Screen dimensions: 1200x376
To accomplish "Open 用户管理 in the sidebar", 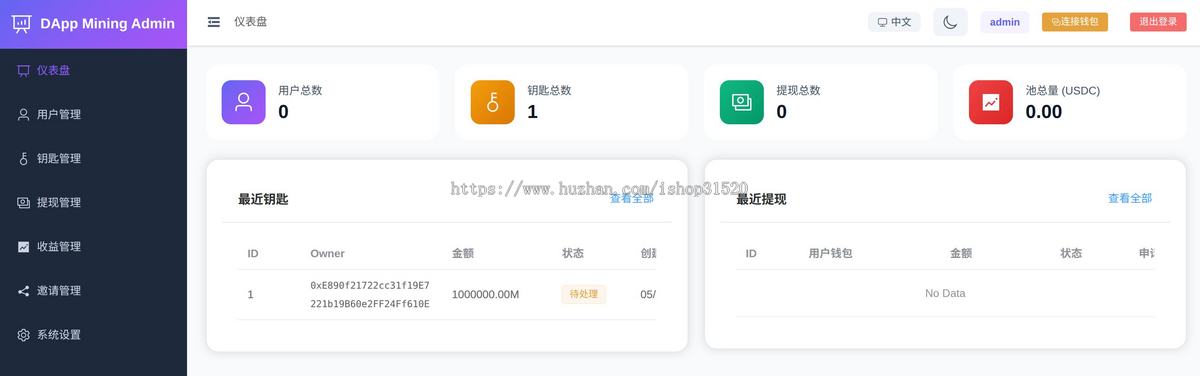I will pyautogui.click(x=93, y=115).
